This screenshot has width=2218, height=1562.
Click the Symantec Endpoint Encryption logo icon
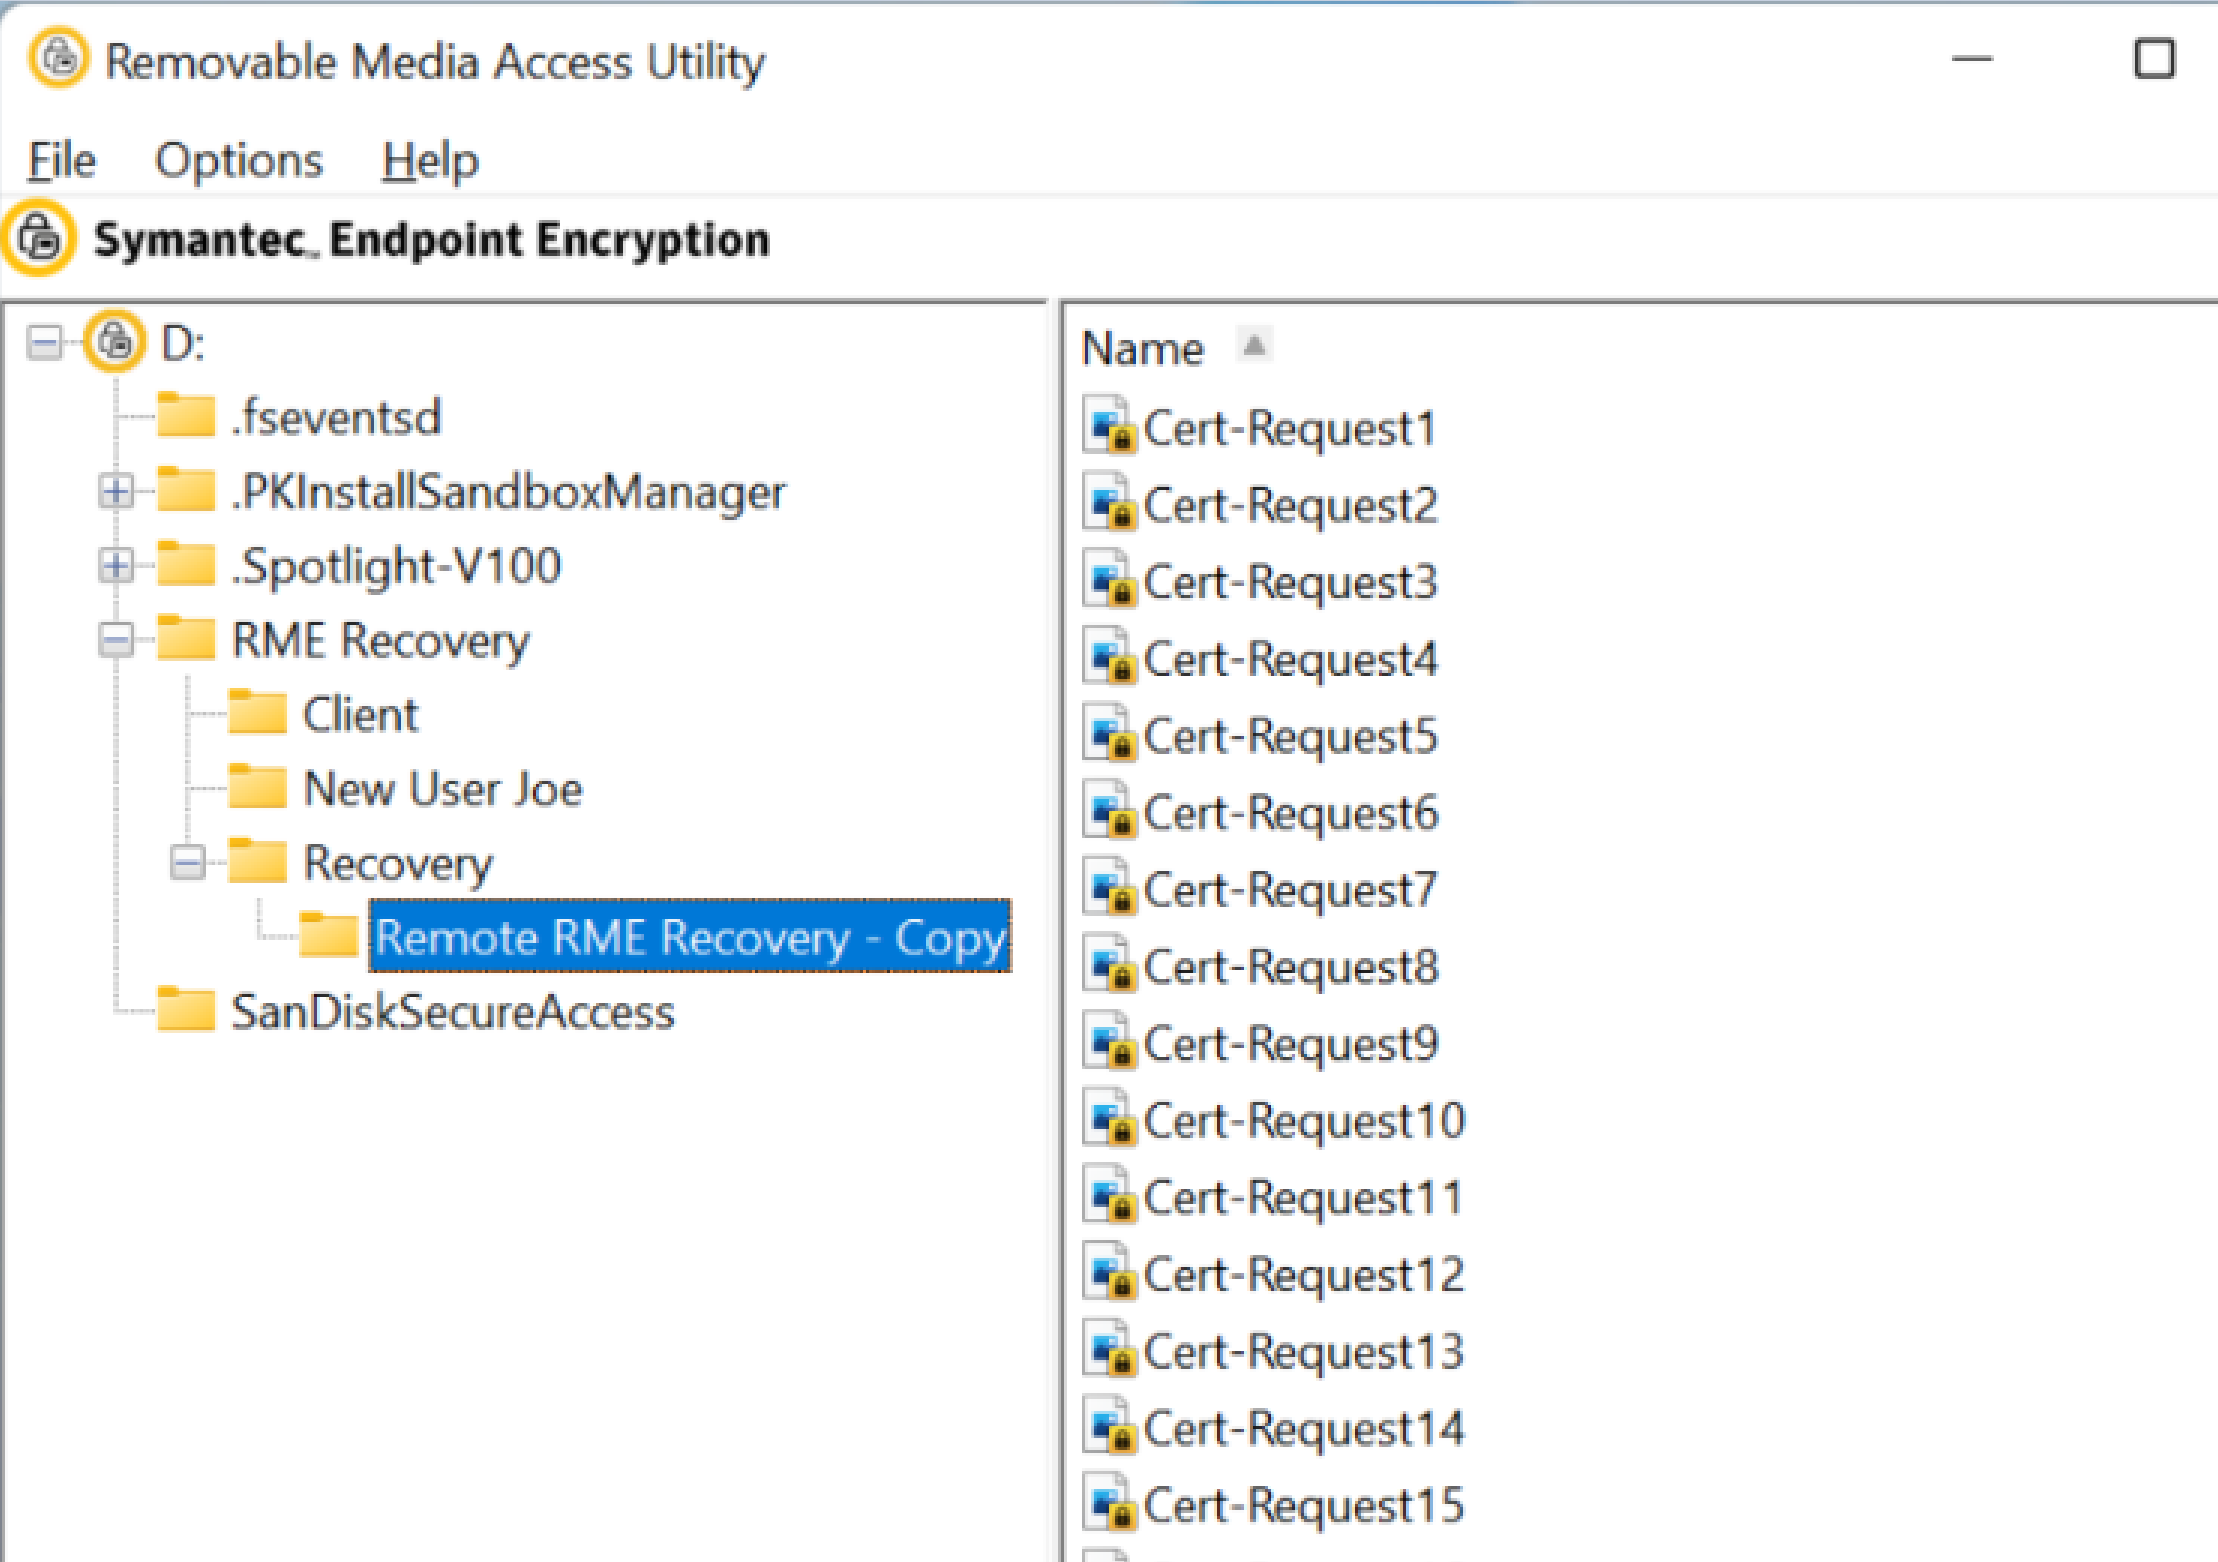pos(39,238)
